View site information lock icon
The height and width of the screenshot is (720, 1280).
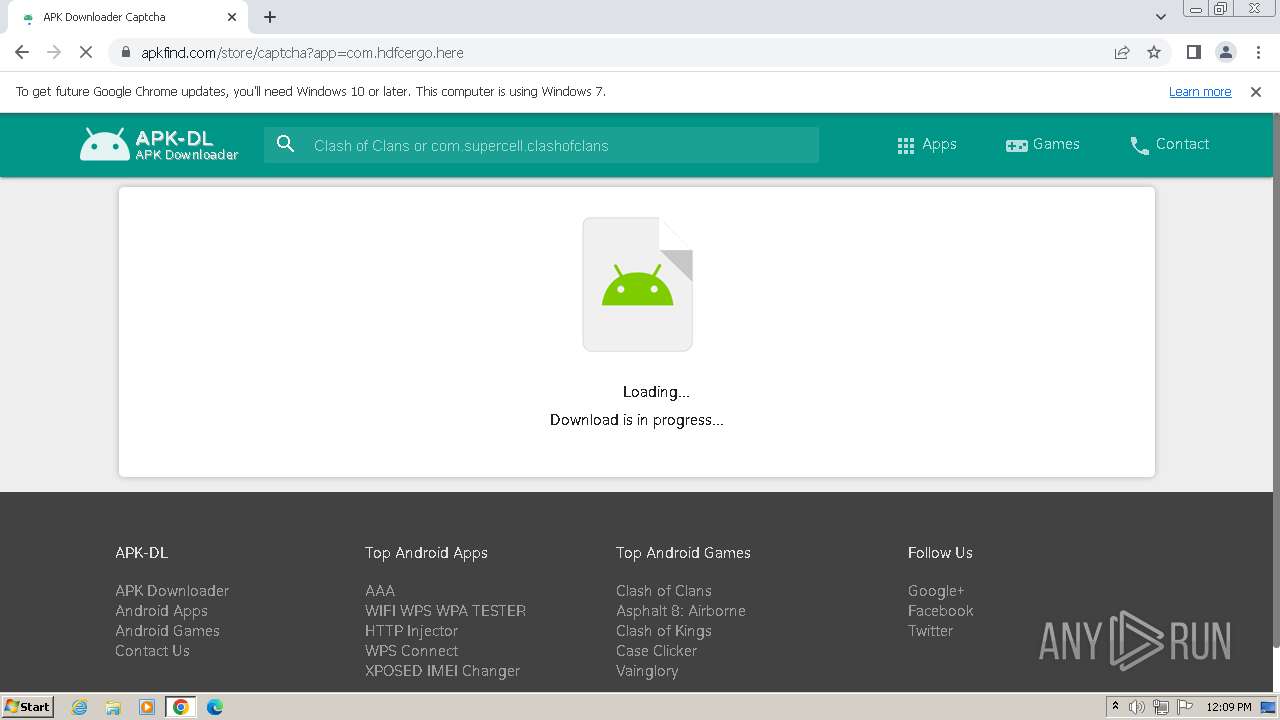(125, 52)
